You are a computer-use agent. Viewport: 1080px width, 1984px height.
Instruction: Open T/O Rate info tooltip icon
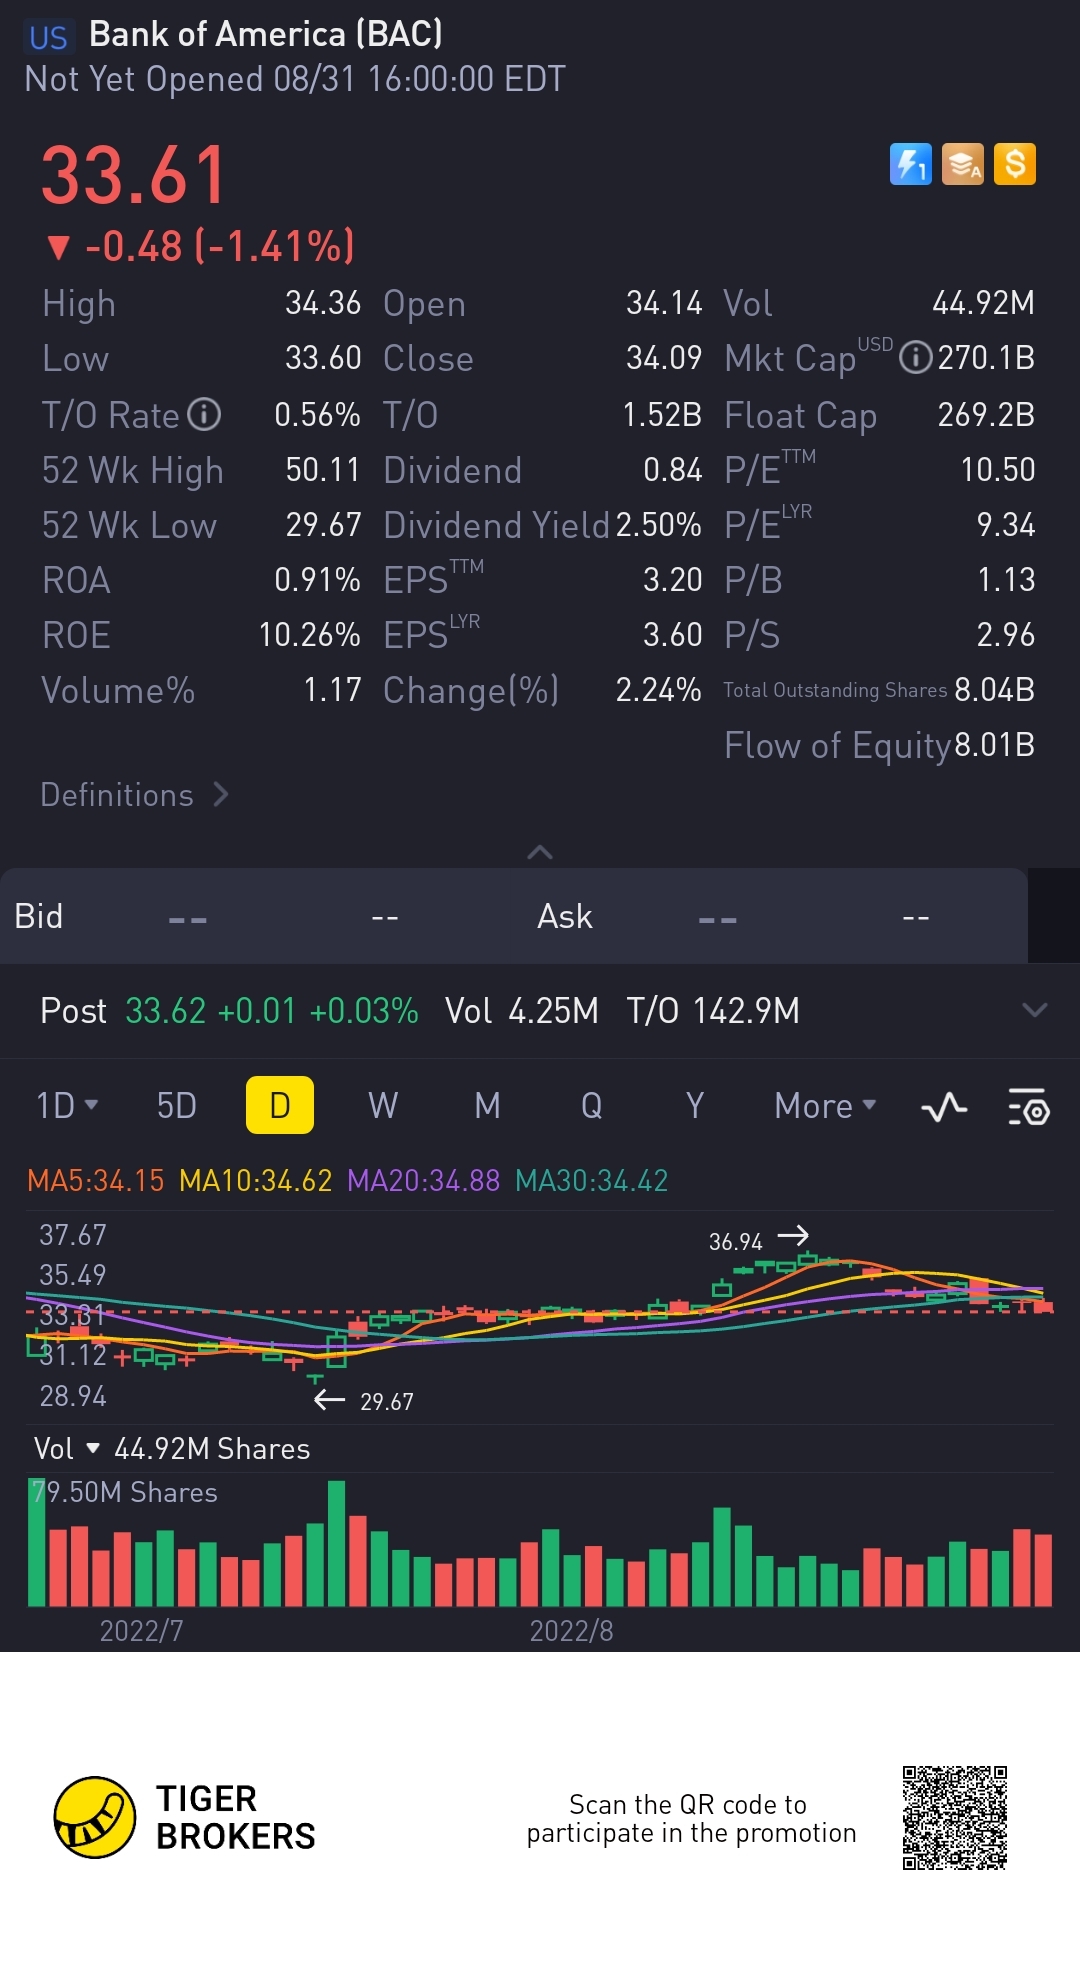click(x=204, y=414)
